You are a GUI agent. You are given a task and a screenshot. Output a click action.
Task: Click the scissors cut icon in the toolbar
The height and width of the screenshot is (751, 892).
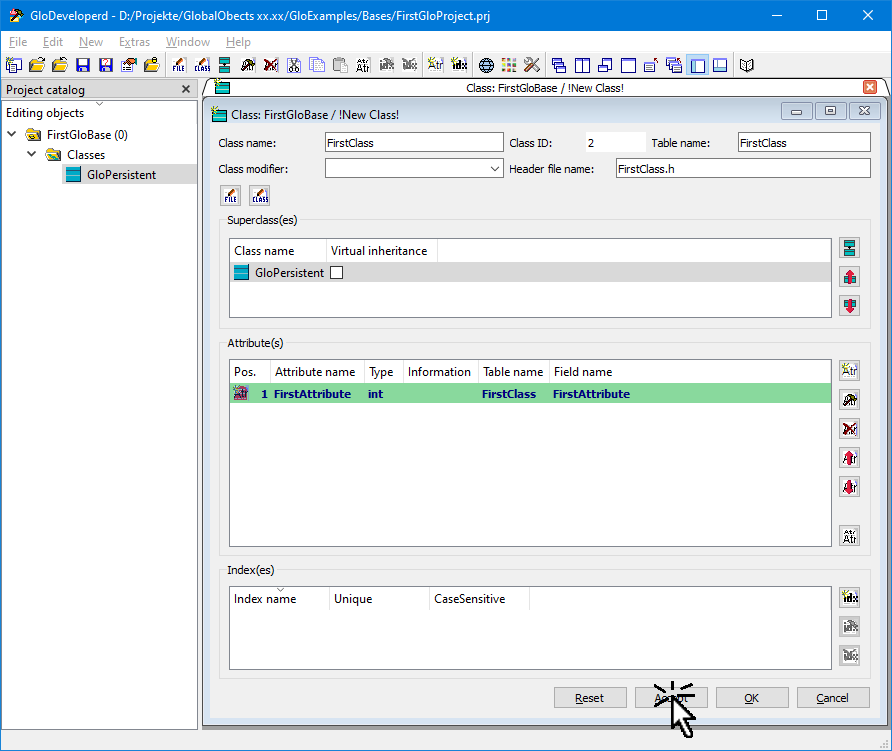[x=294, y=66]
